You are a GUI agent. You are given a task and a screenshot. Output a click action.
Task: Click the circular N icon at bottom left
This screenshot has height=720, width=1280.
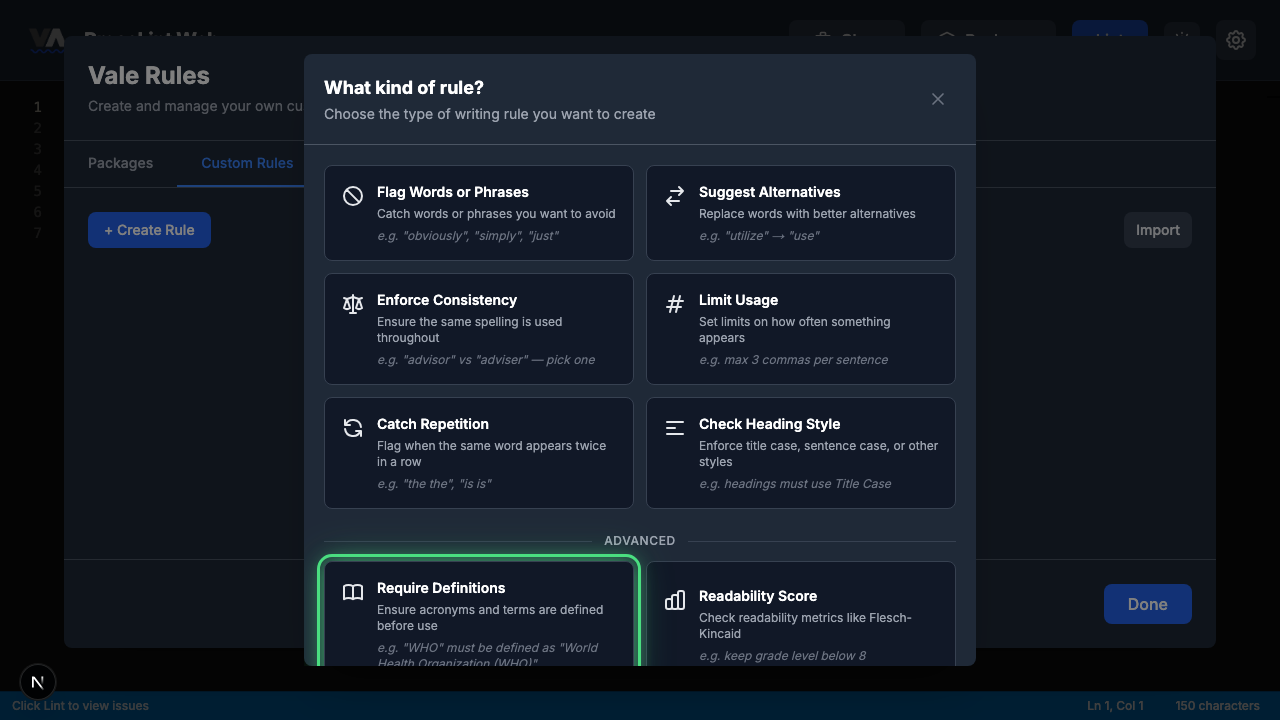pos(37,682)
